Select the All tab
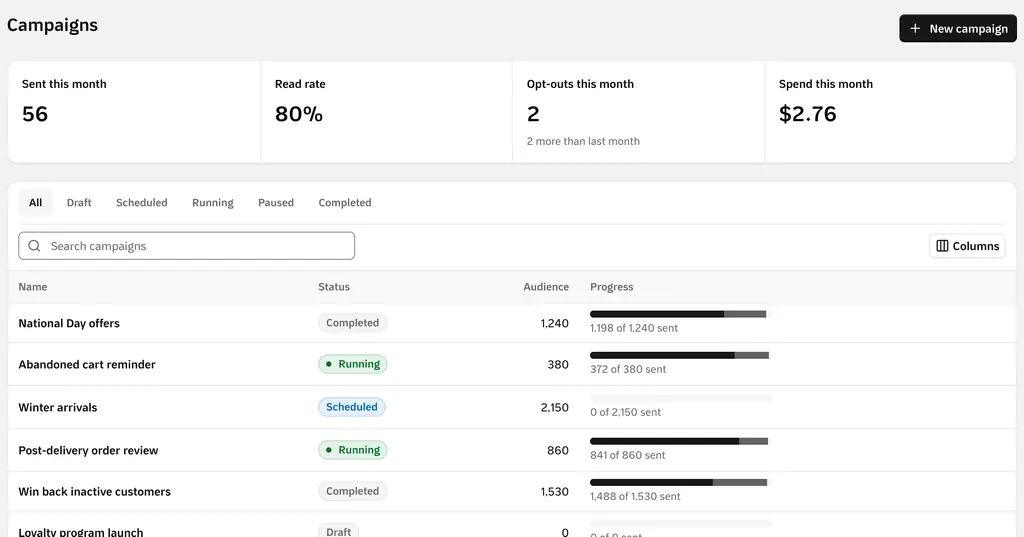 [x=35, y=203]
